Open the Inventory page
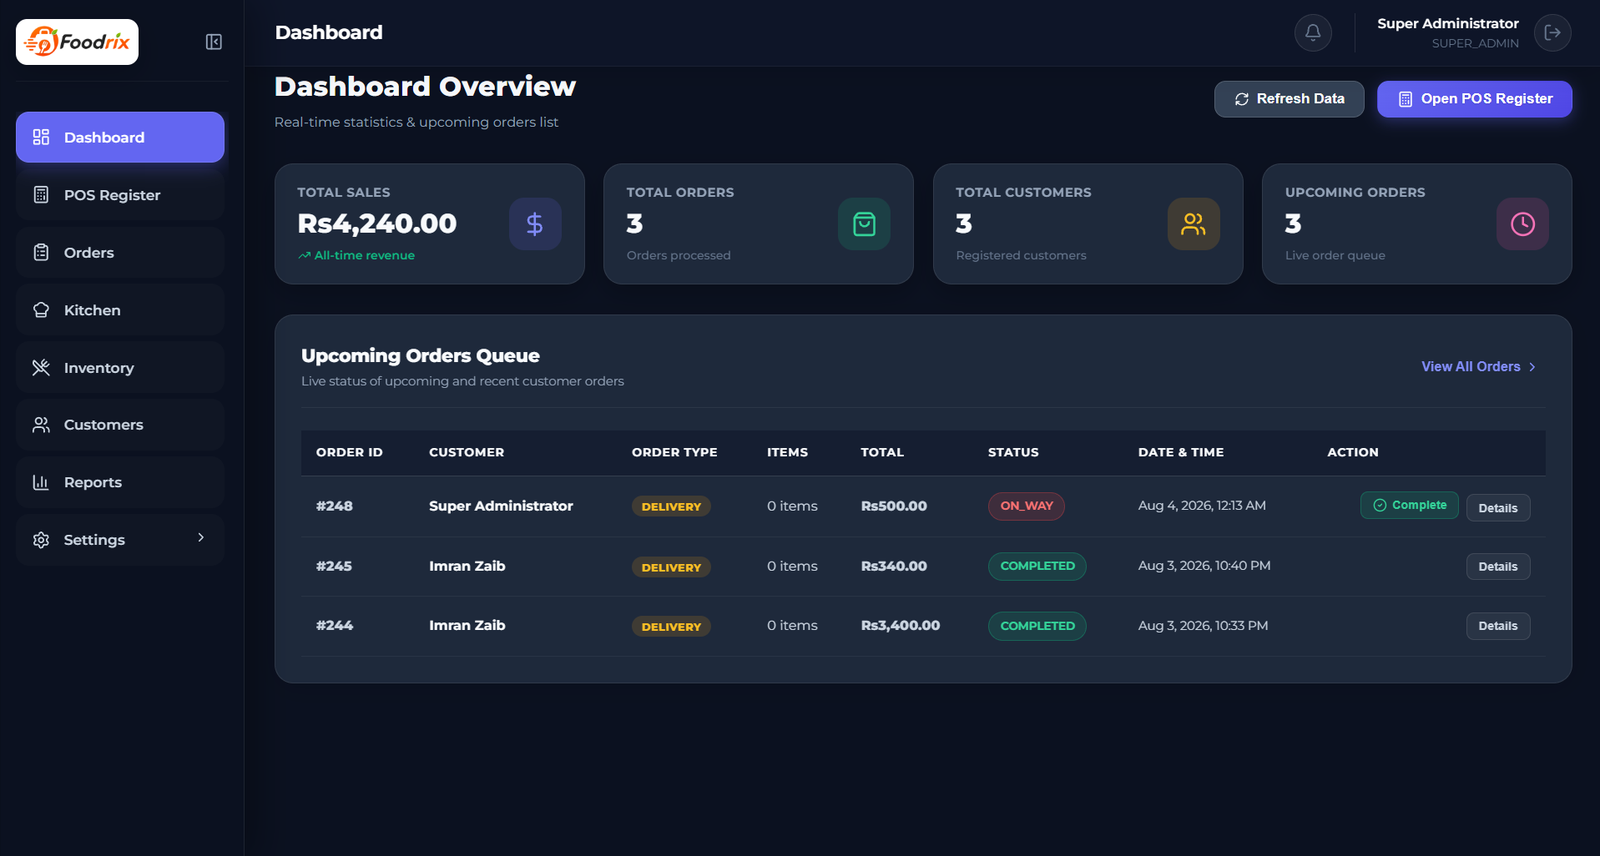Viewport: 1600px width, 856px height. coord(120,367)
